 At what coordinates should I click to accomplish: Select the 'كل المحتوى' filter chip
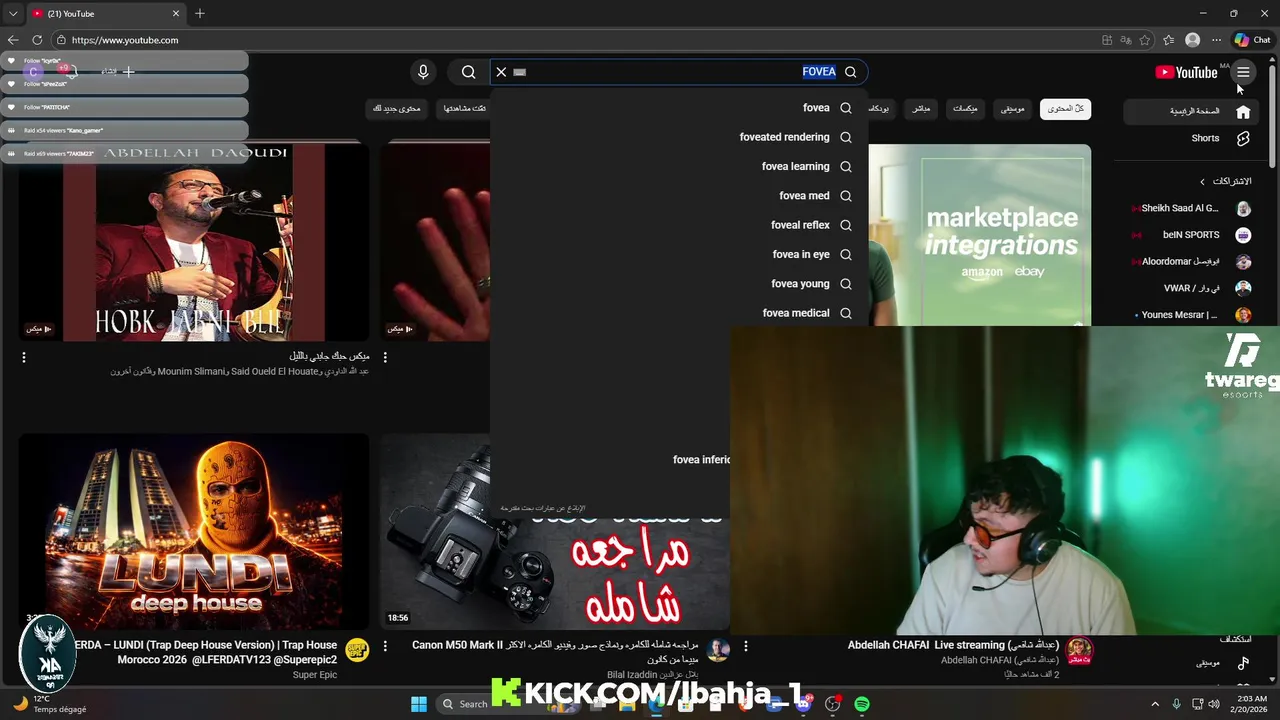1065,108
